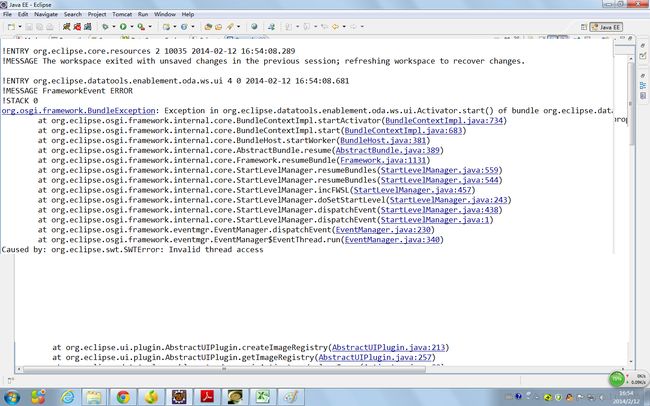Click the New Server wizard icon
Image resolution: width=650 pixels, height=406 pixels.
(x=166, y=27)
